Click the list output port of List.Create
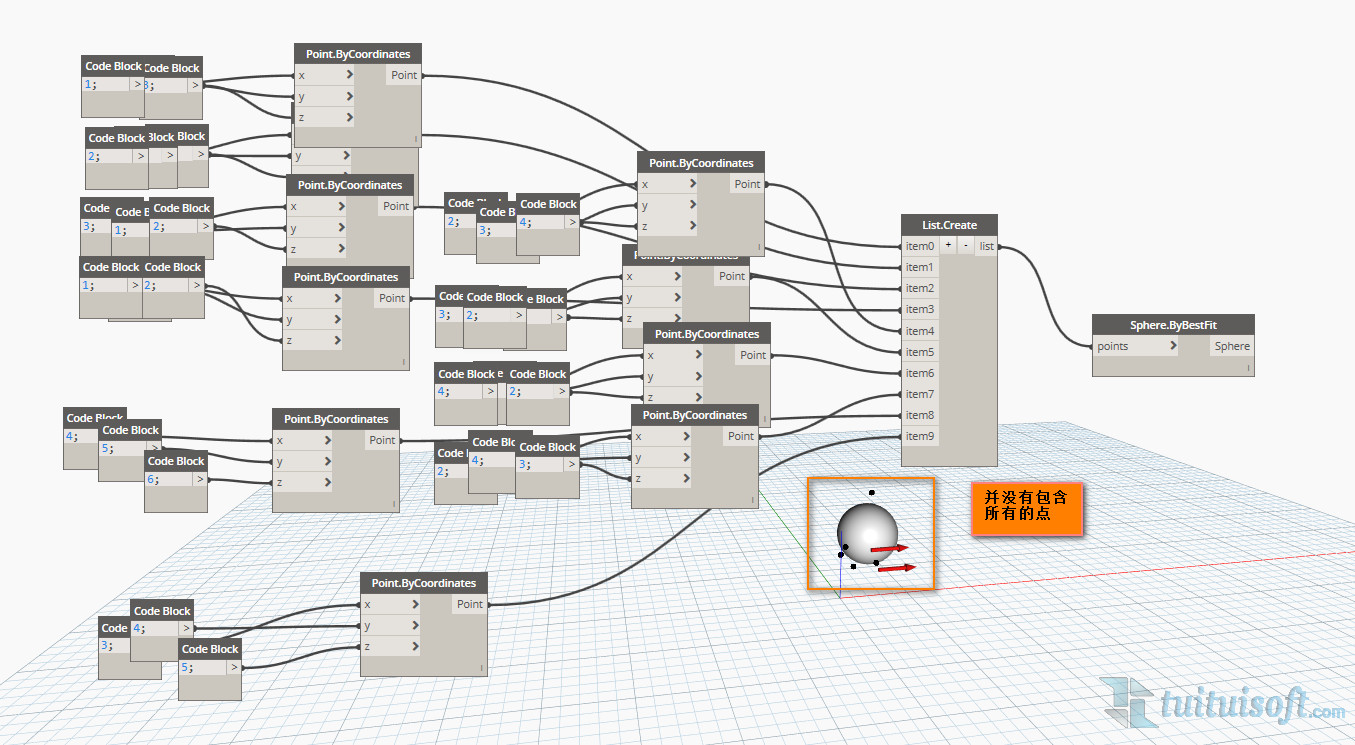 [987, 246]
